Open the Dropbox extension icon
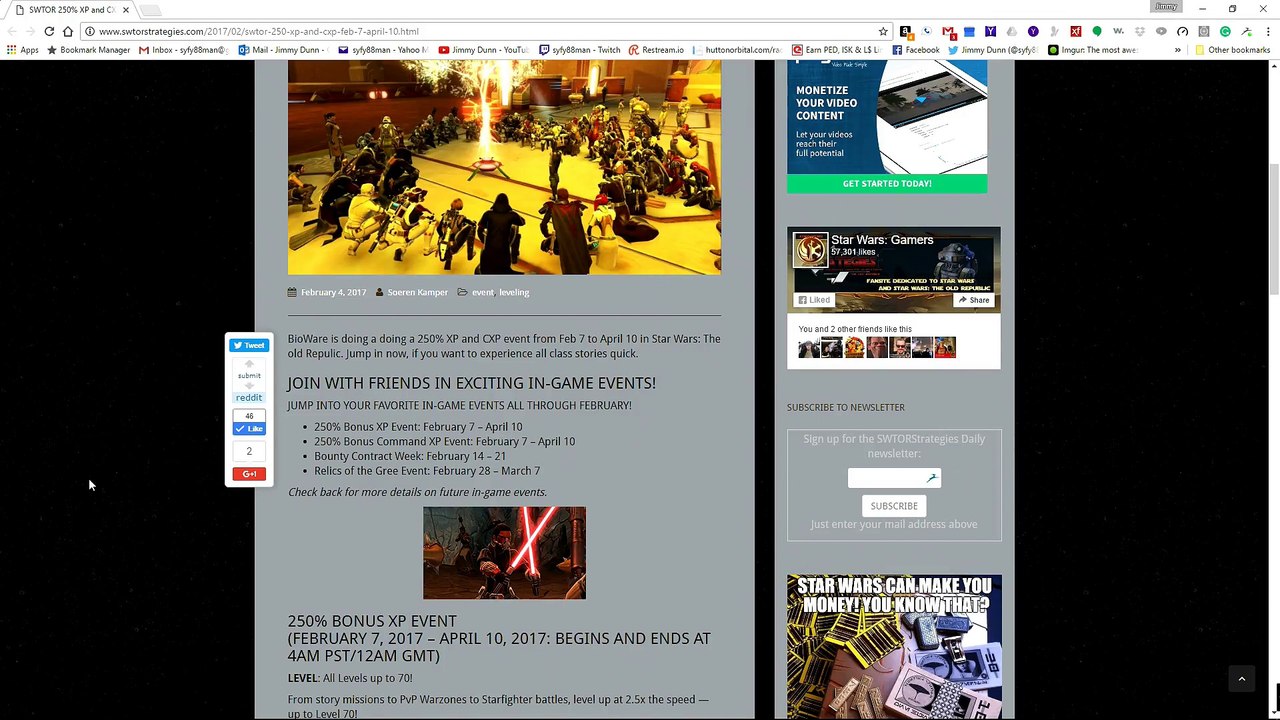The image size is (1280, 720). click(1140, 31)
